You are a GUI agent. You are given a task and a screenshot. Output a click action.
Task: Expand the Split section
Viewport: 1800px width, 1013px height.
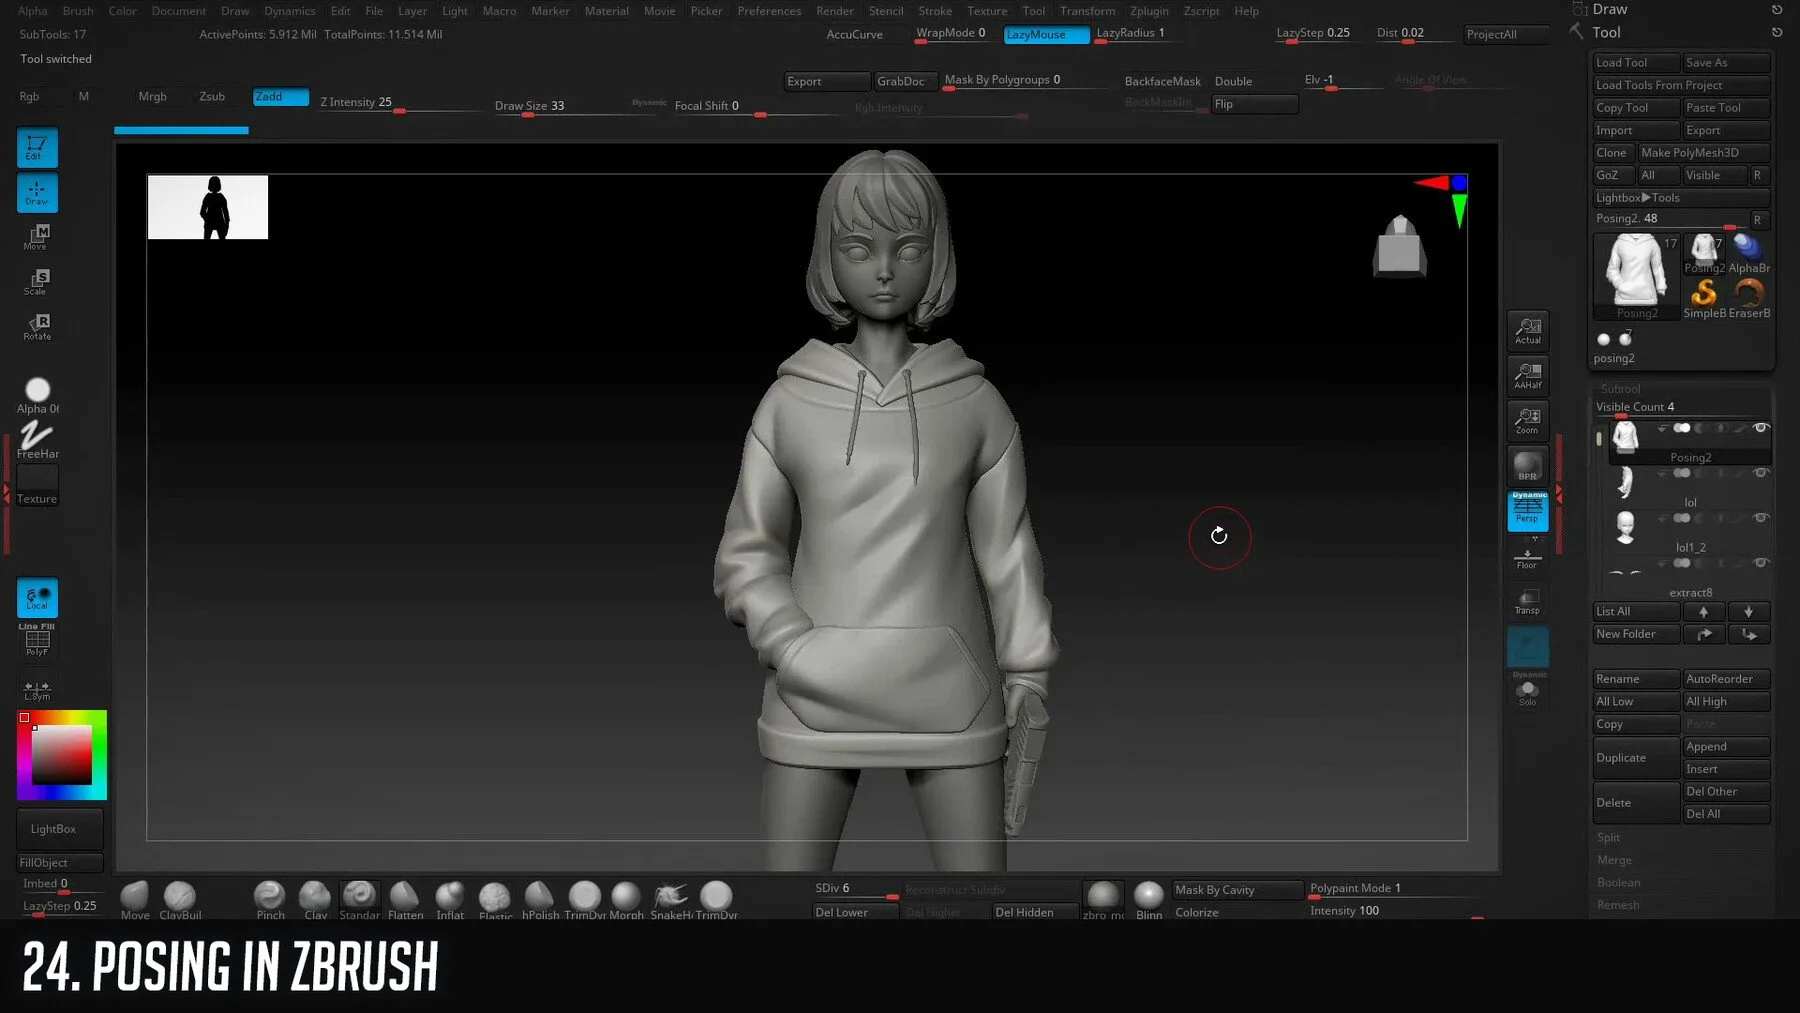tap(1608, 838)
